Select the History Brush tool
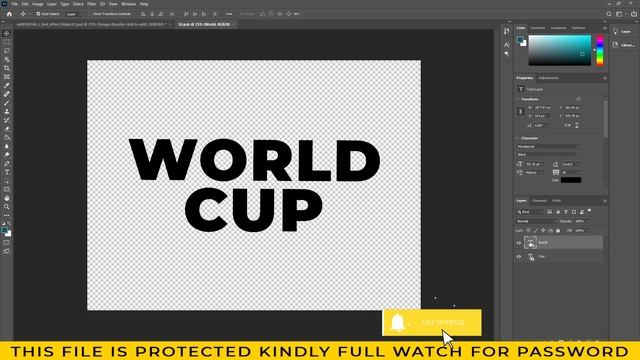The width and height of the screenshot is (640, 360). tap(7, 120)
